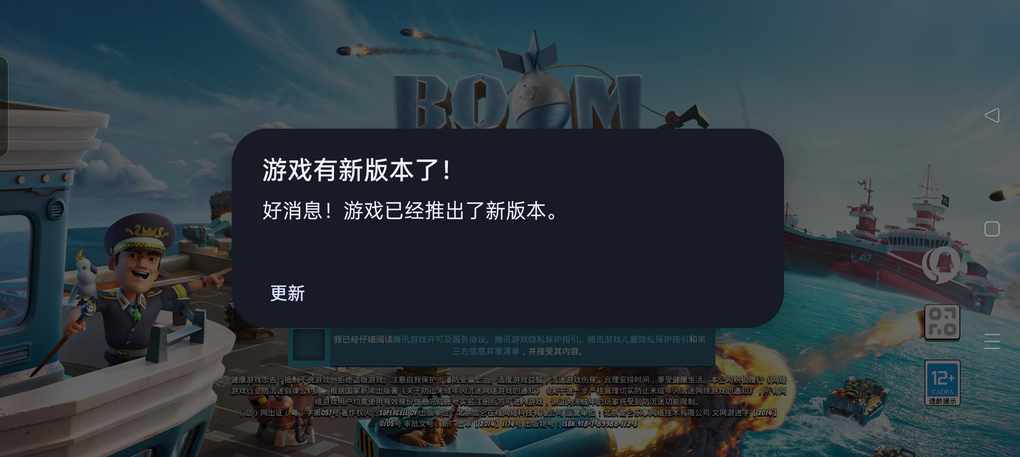The width and height of the screenshot is (1020, 457).
Task: Select the 好消息 new version message text
Action: pyautogui.click(x=410, y=211)
